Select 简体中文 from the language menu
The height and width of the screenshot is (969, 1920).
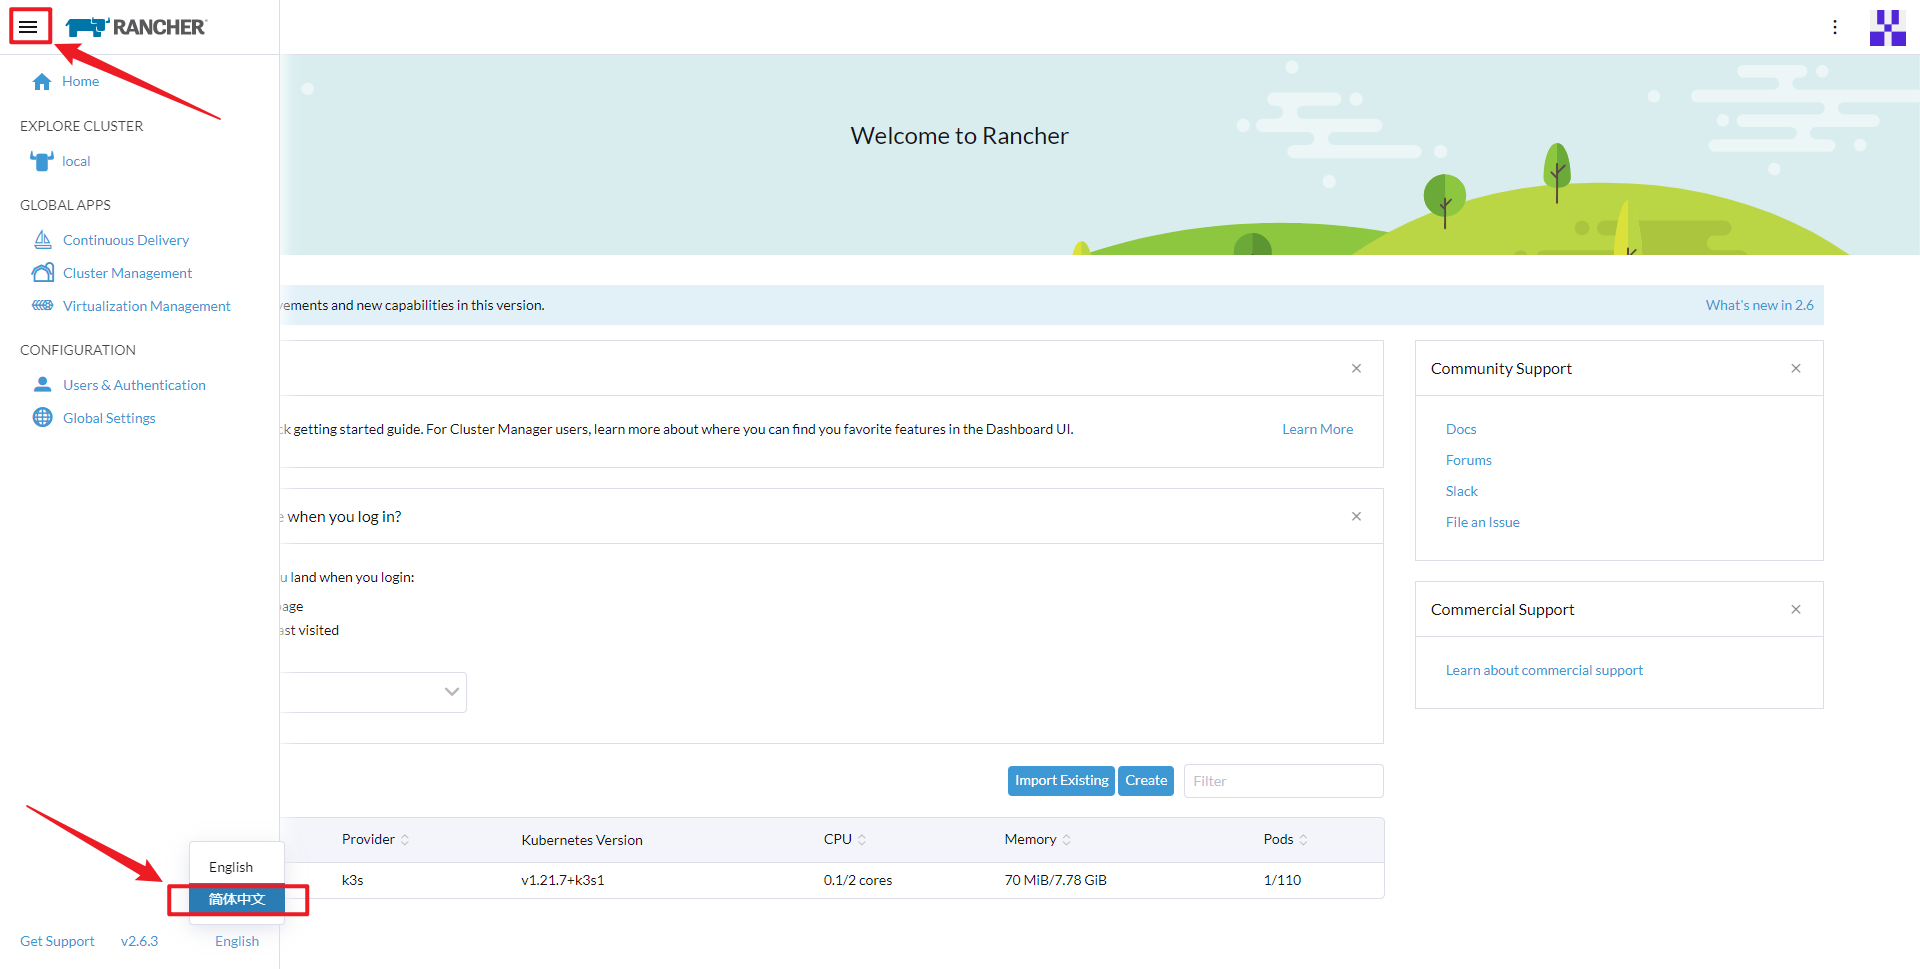pyautogui.click(x=238, y=899)
